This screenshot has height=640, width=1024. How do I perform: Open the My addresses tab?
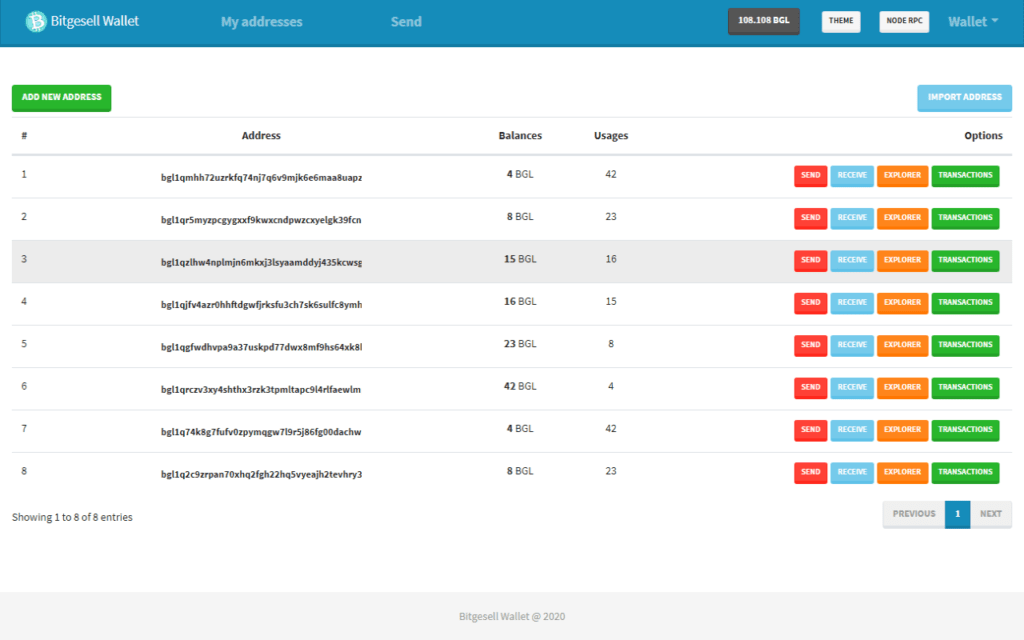pos(261,22)
